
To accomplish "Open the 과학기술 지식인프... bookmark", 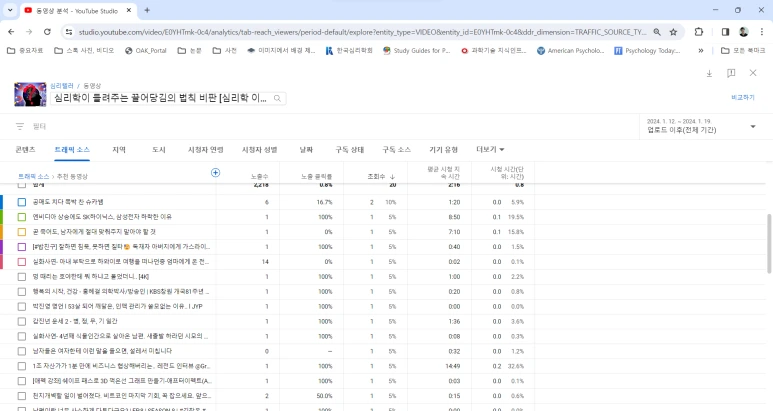I will [493, 50].
